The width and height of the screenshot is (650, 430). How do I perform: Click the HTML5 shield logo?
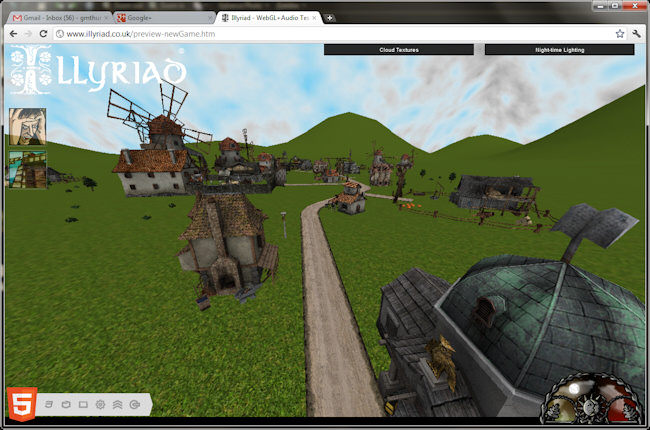(22, 404)
